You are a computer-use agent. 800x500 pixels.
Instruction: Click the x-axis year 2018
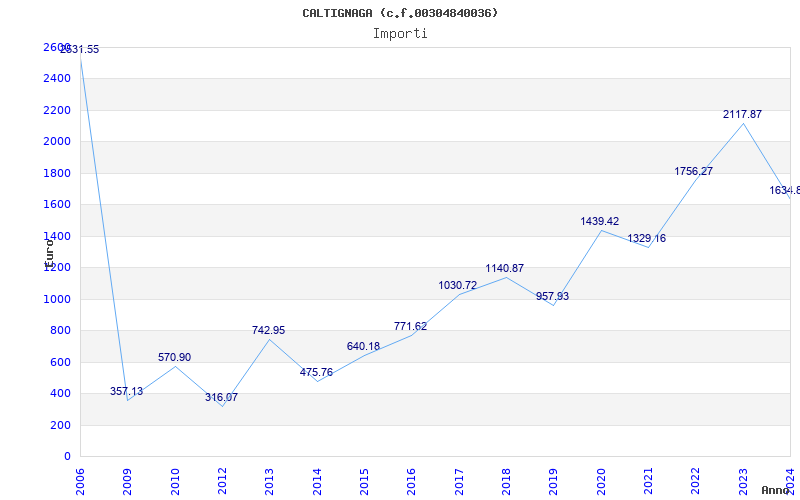506,482
